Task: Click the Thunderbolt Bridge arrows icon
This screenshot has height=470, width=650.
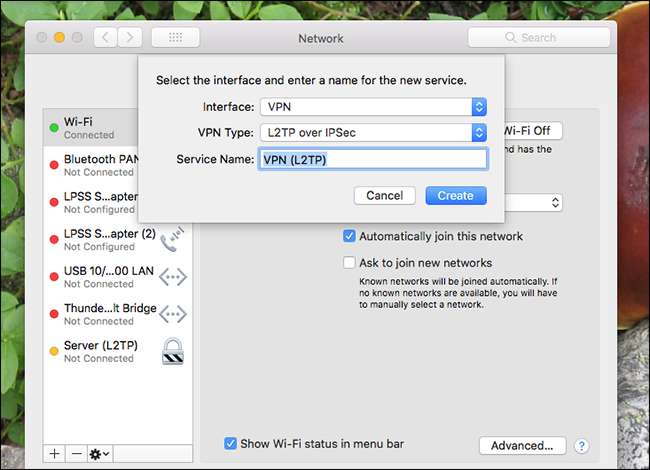Action: click(173, 314)
